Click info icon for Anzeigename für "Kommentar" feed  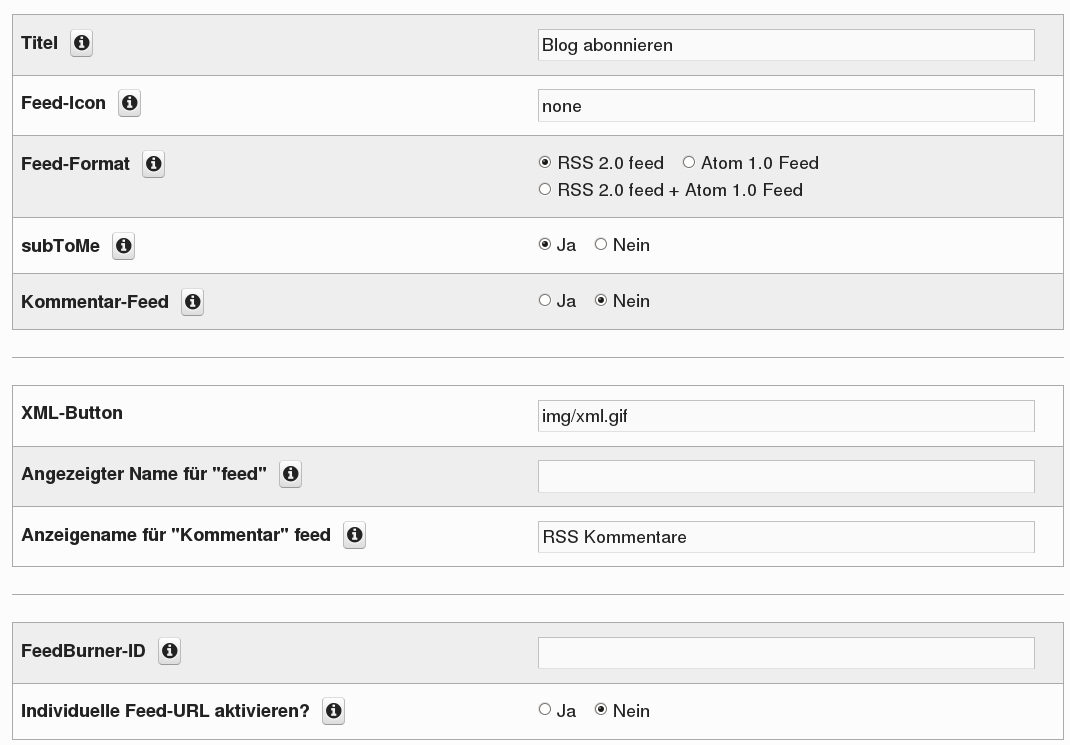coord(354,535)
